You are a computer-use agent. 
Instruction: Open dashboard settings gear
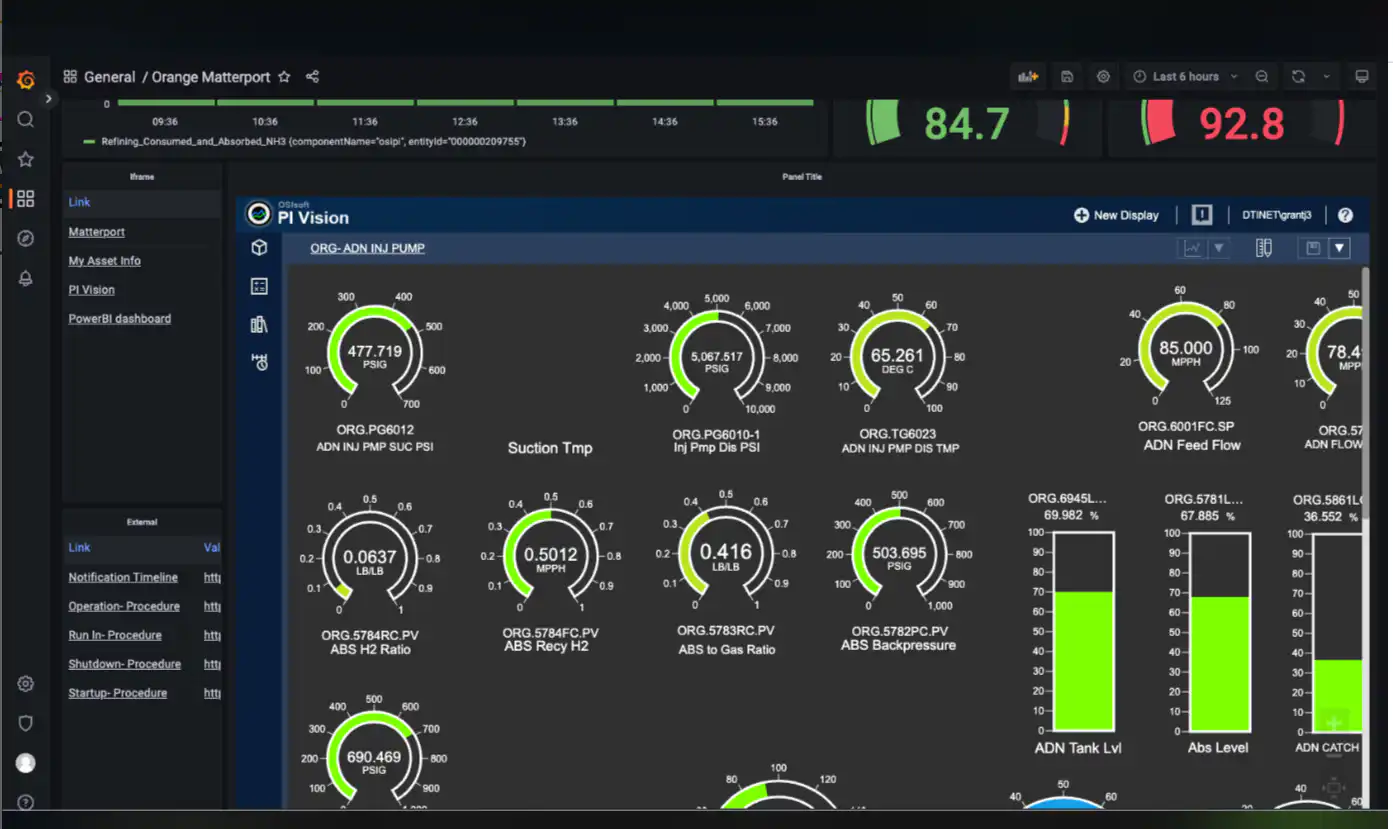click(x=1103, y=77)
